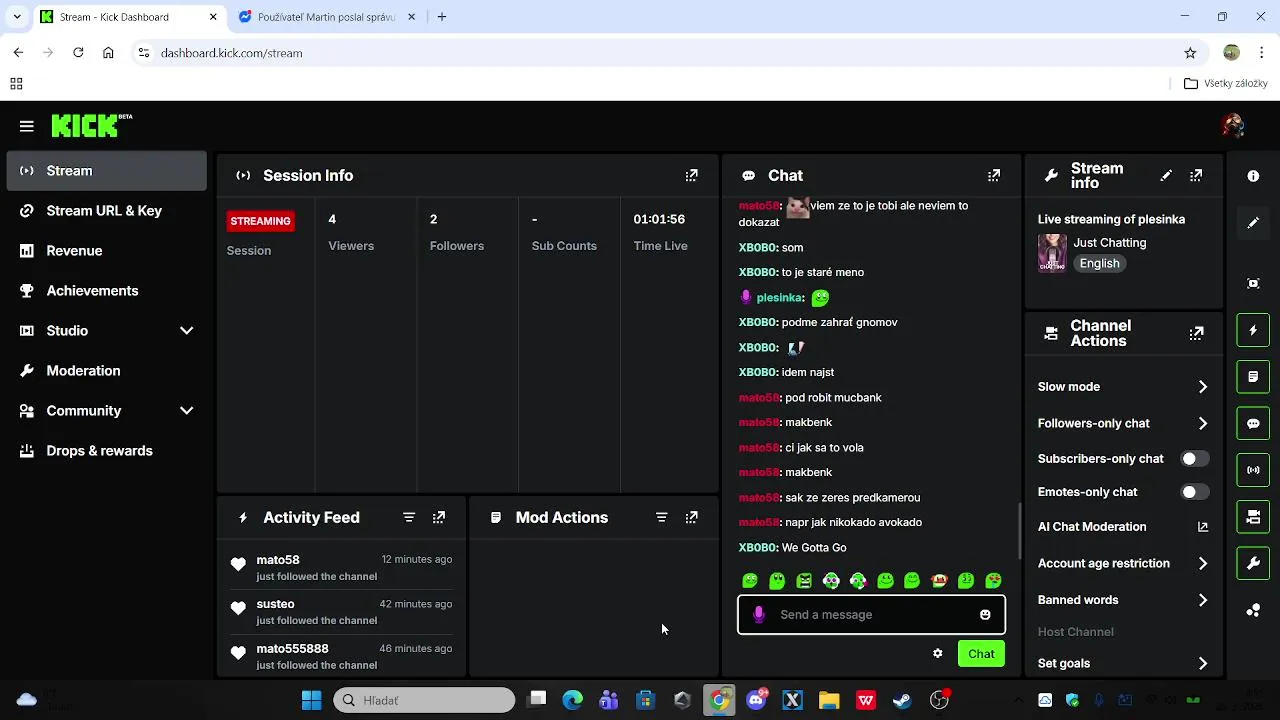Screen dimensions: 1280x720
Task: Filter the Mod Actions list
Action: coord(661,517)
